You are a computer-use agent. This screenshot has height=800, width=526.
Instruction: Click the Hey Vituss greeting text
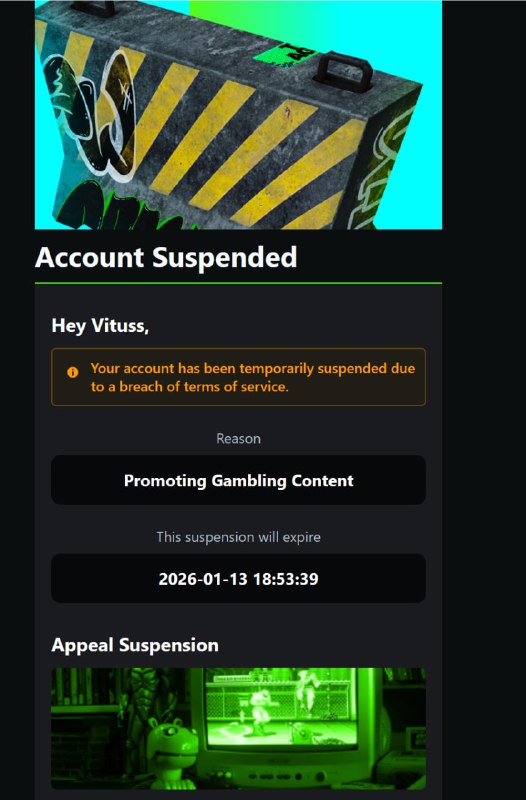[x=100, y=326]
